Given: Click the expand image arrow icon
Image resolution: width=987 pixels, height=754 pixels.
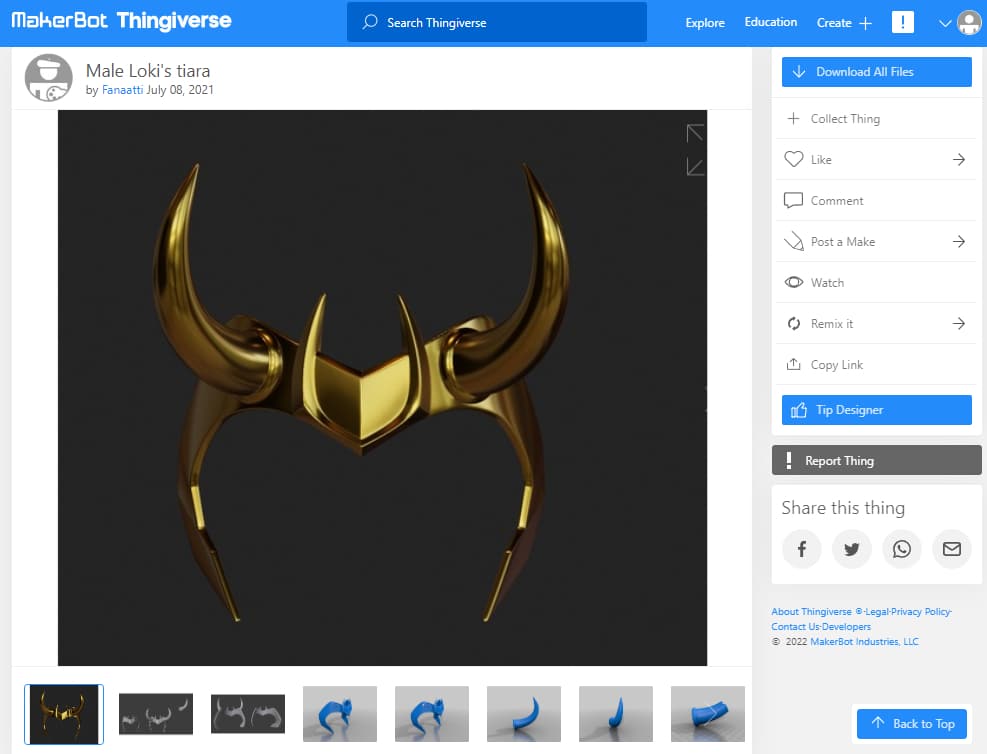Looking at the screenshot, I should pos(695,133).
